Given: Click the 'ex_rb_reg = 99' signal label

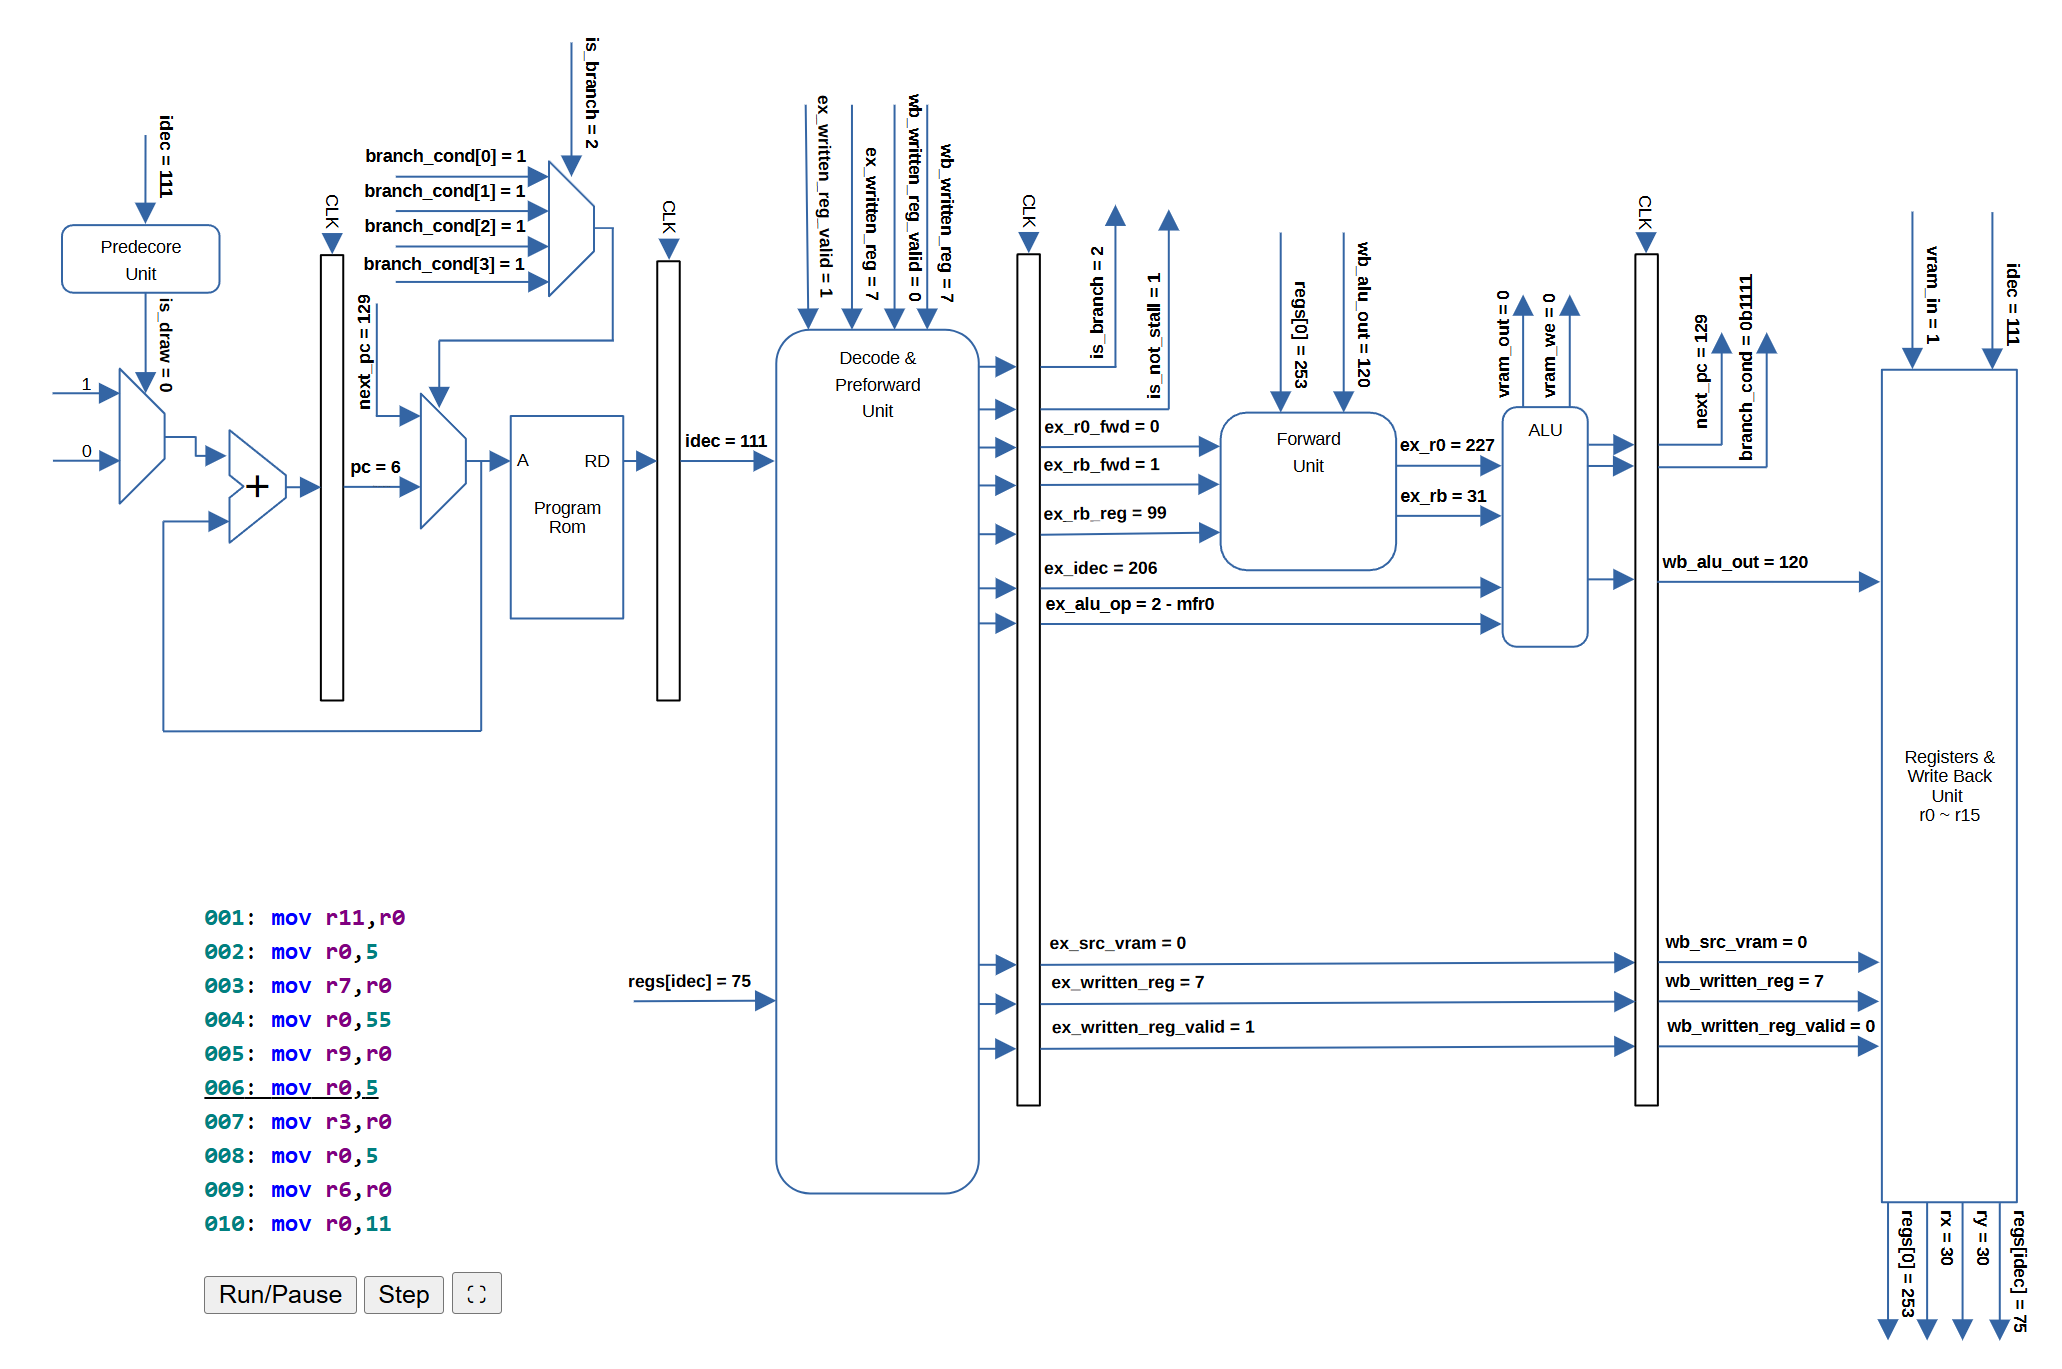Looking at the screenshot, I should click(x=1105, y=513).
